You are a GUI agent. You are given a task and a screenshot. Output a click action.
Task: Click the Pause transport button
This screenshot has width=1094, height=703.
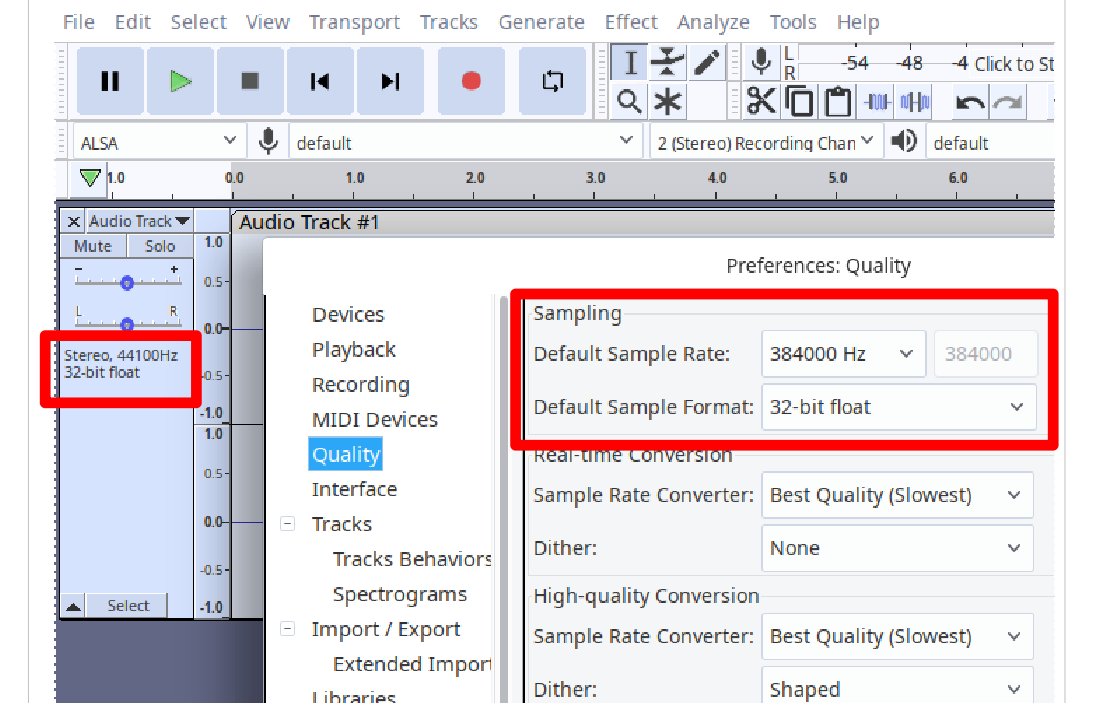click(x=110, y=81)
